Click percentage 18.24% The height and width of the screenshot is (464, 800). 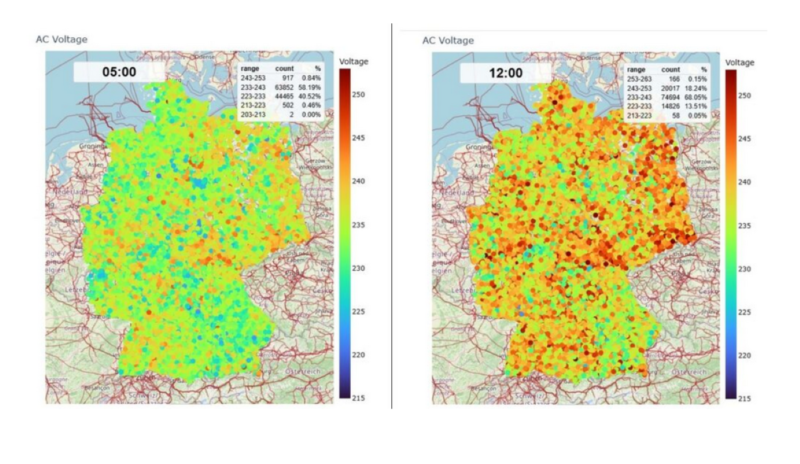click(696, 88)
